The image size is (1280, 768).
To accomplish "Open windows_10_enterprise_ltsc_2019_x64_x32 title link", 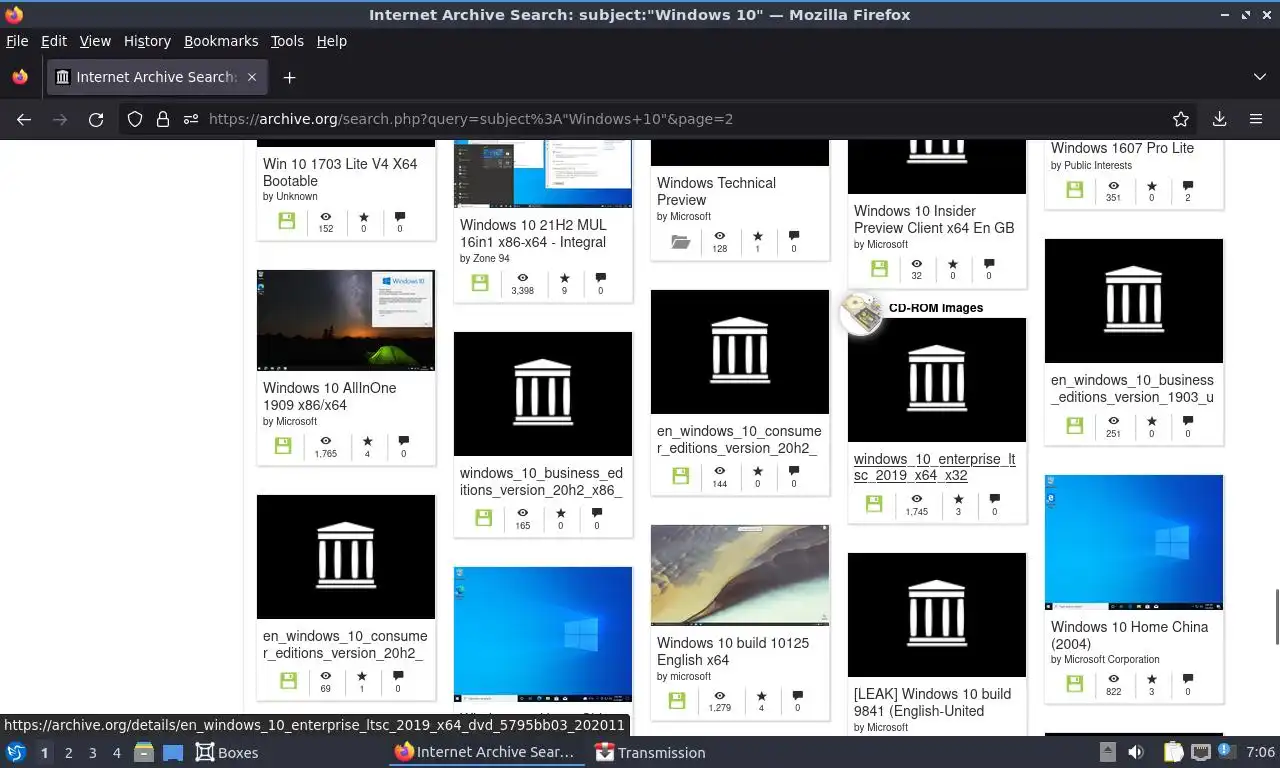I will tap(934, 467).
